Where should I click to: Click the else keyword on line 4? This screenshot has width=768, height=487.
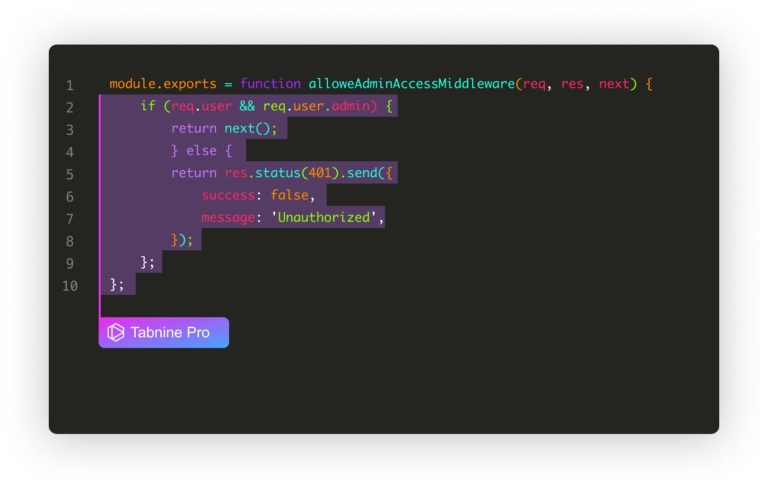tap(201, 150)
